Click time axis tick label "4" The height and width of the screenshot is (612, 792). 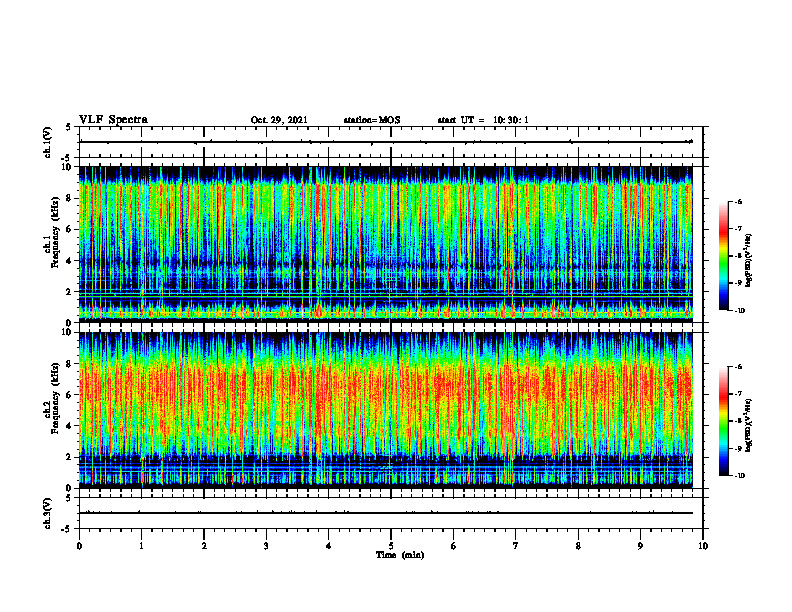[x=329, y=546]
